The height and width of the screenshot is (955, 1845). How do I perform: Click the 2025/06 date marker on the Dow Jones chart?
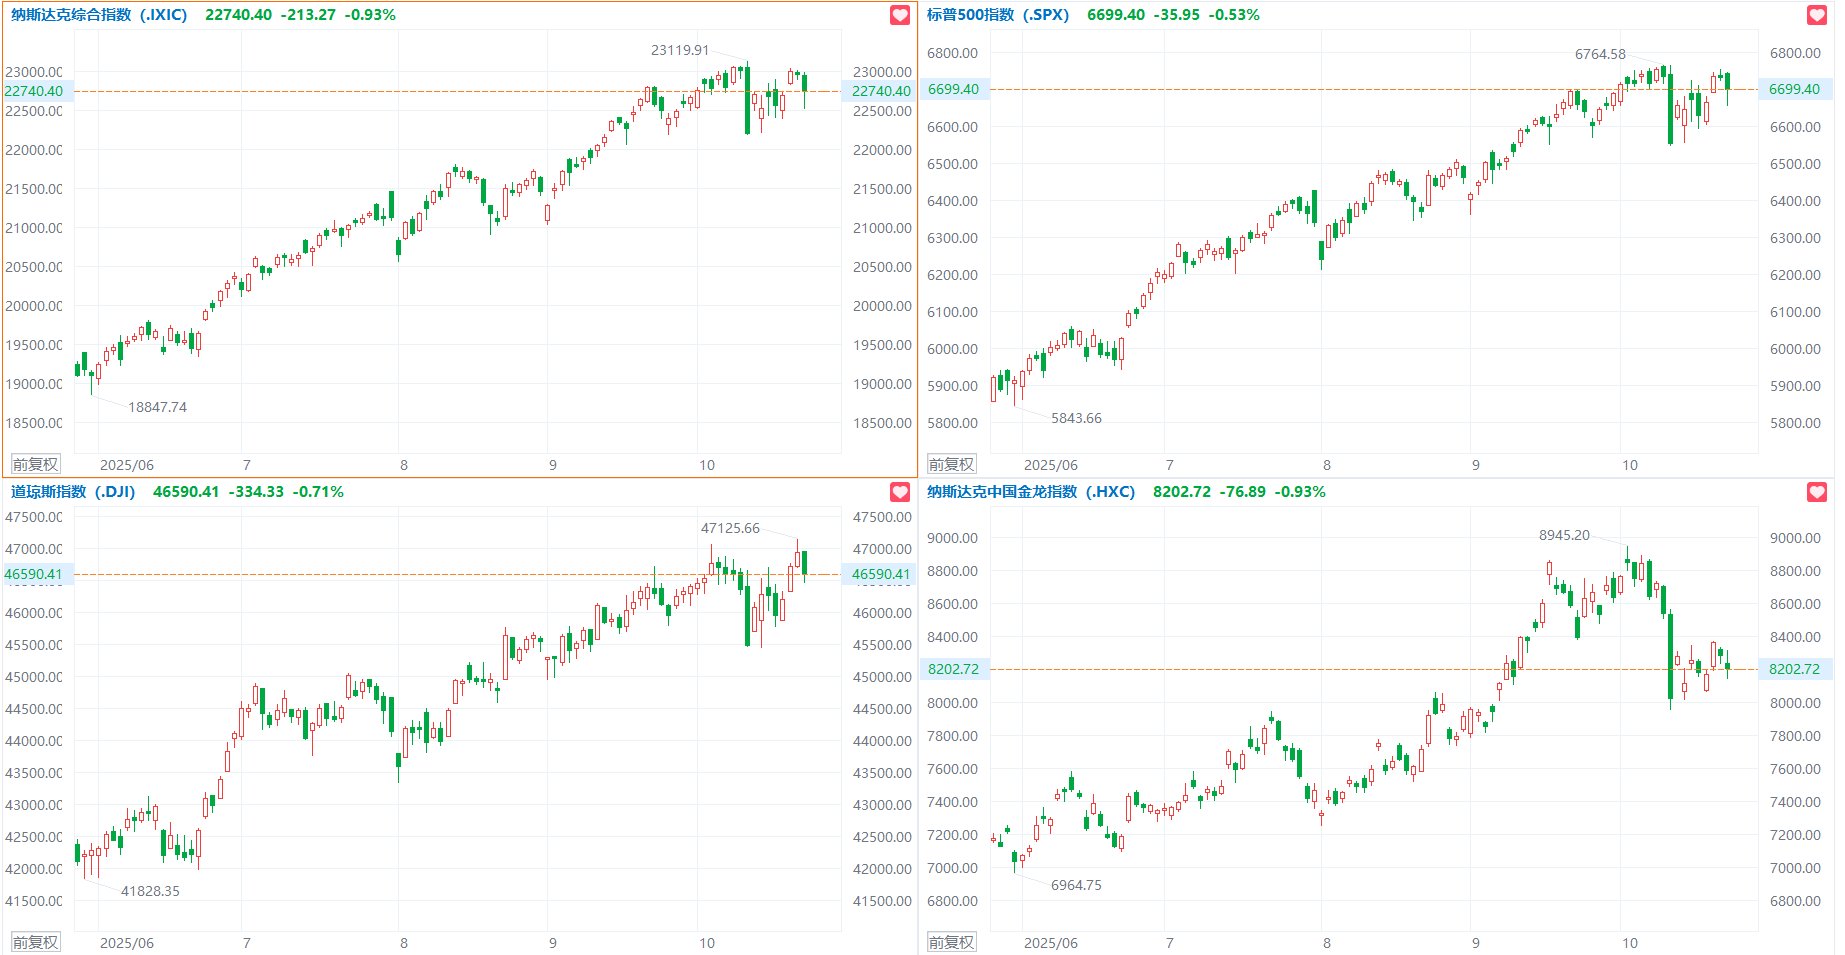127,943
